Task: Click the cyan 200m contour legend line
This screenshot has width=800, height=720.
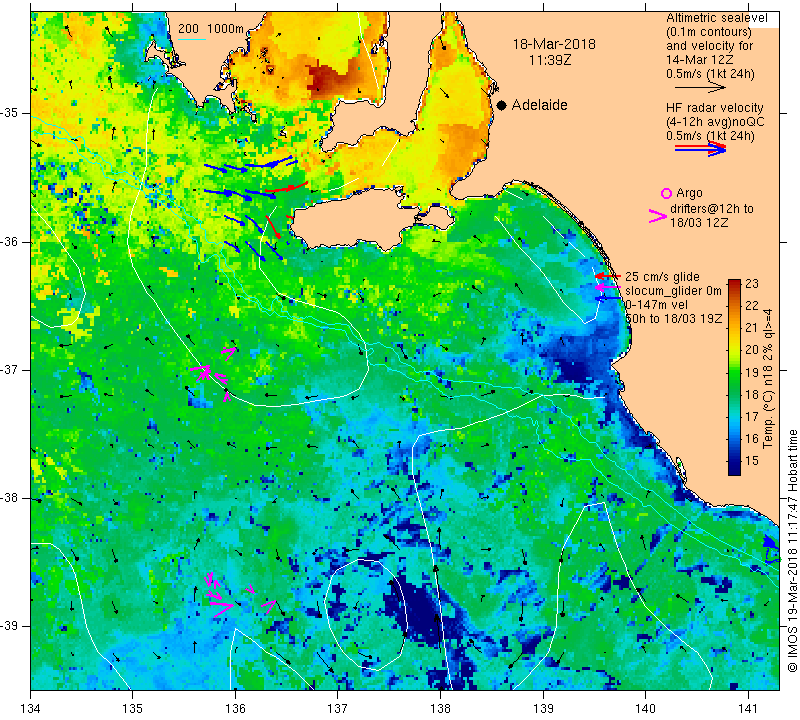Action: click(192, 39)
